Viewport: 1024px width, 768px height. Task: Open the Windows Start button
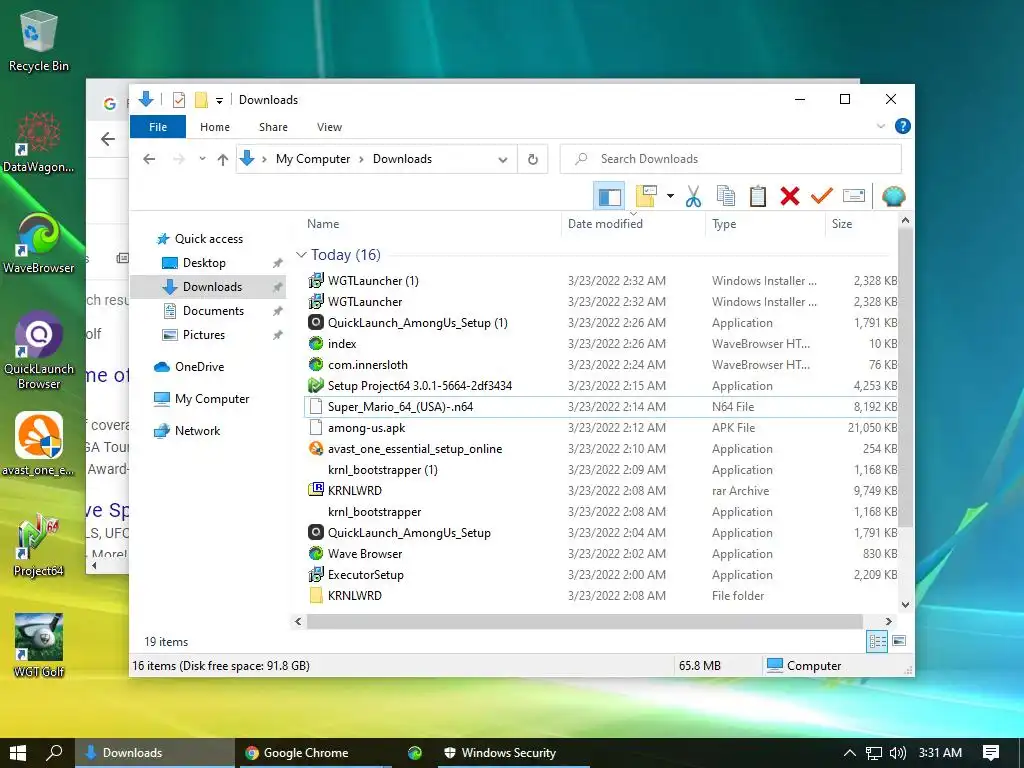coord(18,753)
